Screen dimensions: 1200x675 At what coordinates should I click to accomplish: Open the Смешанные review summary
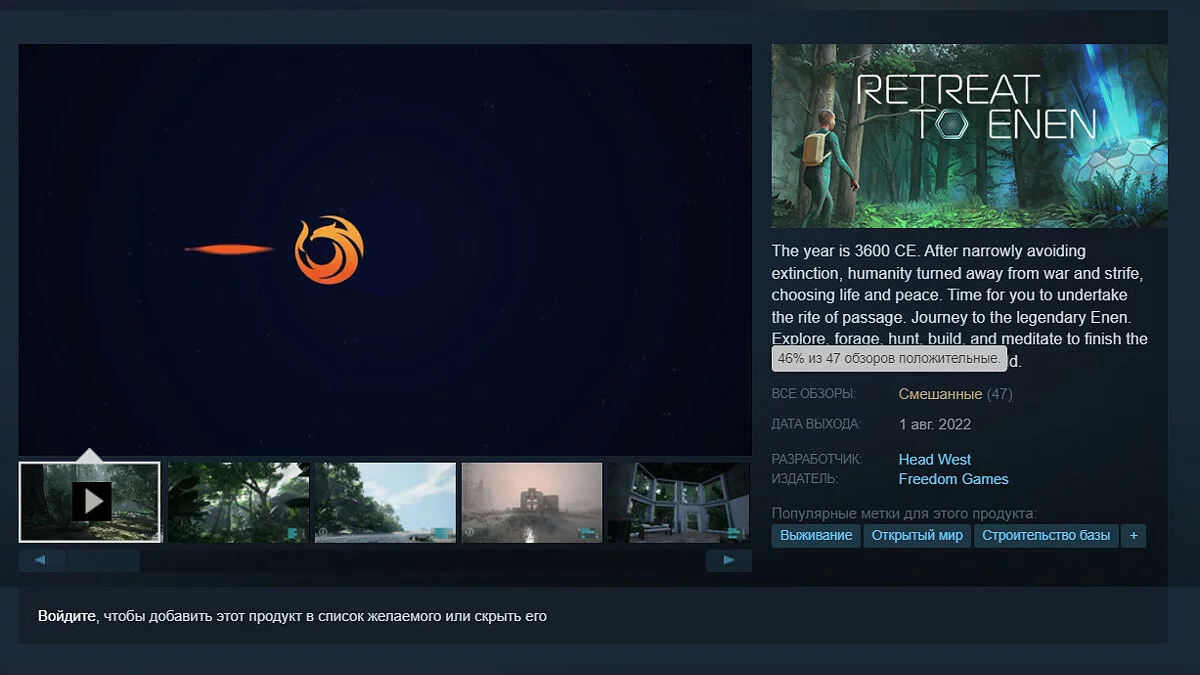click(940, 394)
